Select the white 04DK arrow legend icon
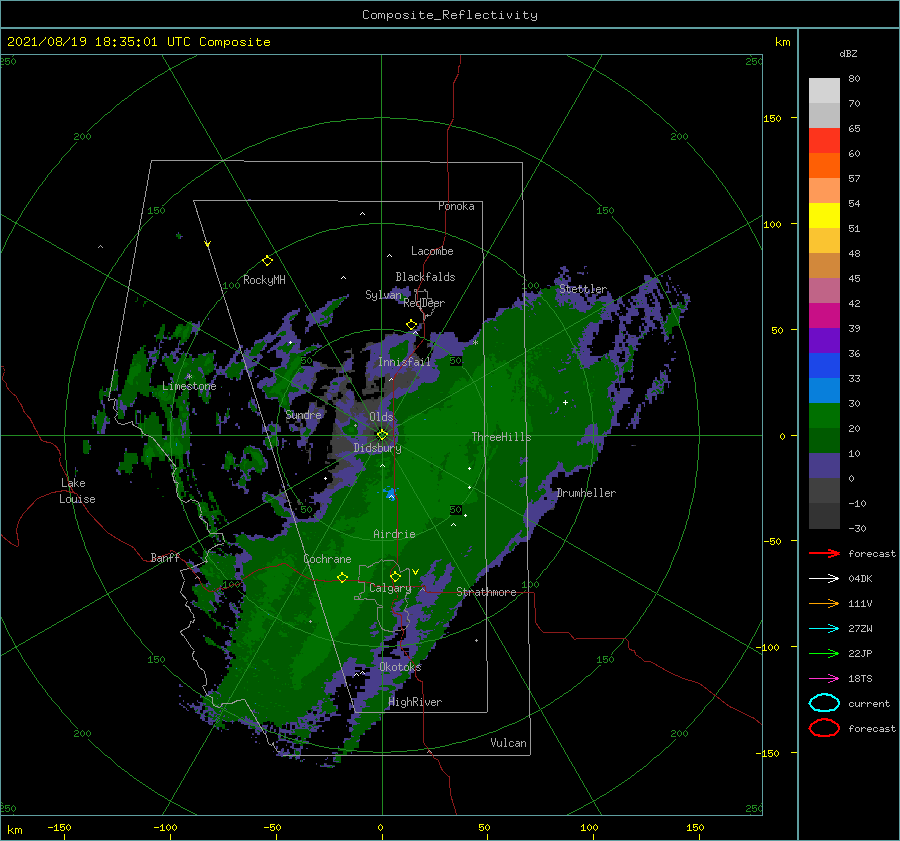The height and width of the screenshot is (841, 900). [x=824, y=578]
